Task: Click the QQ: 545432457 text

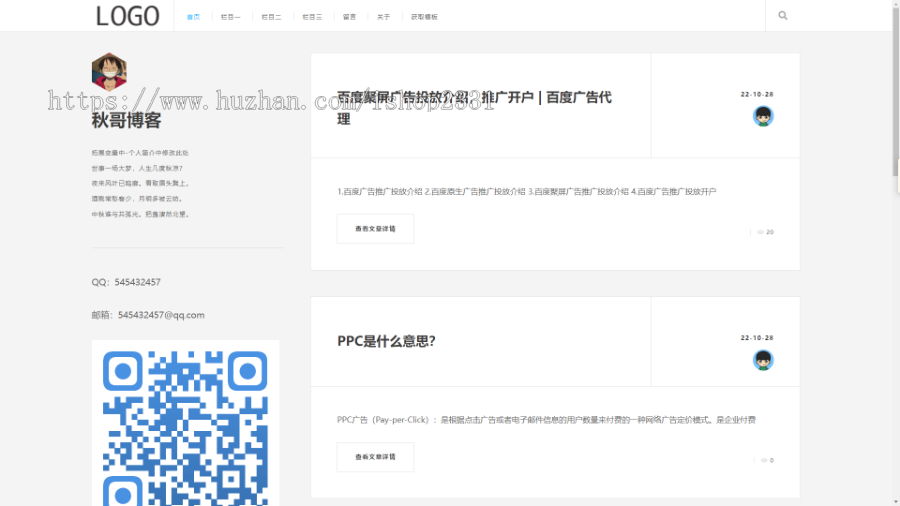Action: pyautogui.click(x=126, y=282)
